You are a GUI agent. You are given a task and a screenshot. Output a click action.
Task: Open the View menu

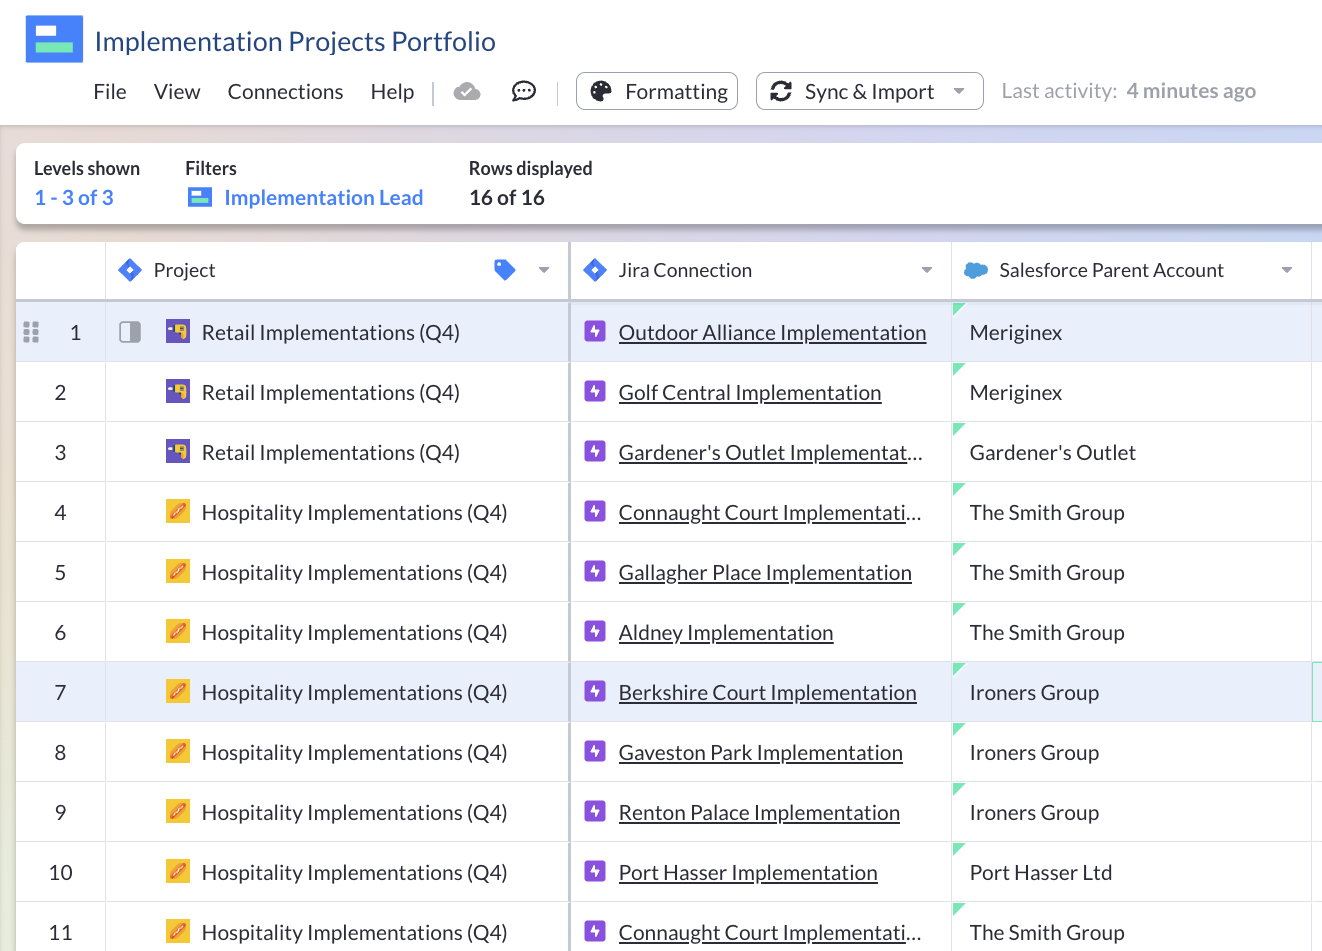click(x=176, y=91)
